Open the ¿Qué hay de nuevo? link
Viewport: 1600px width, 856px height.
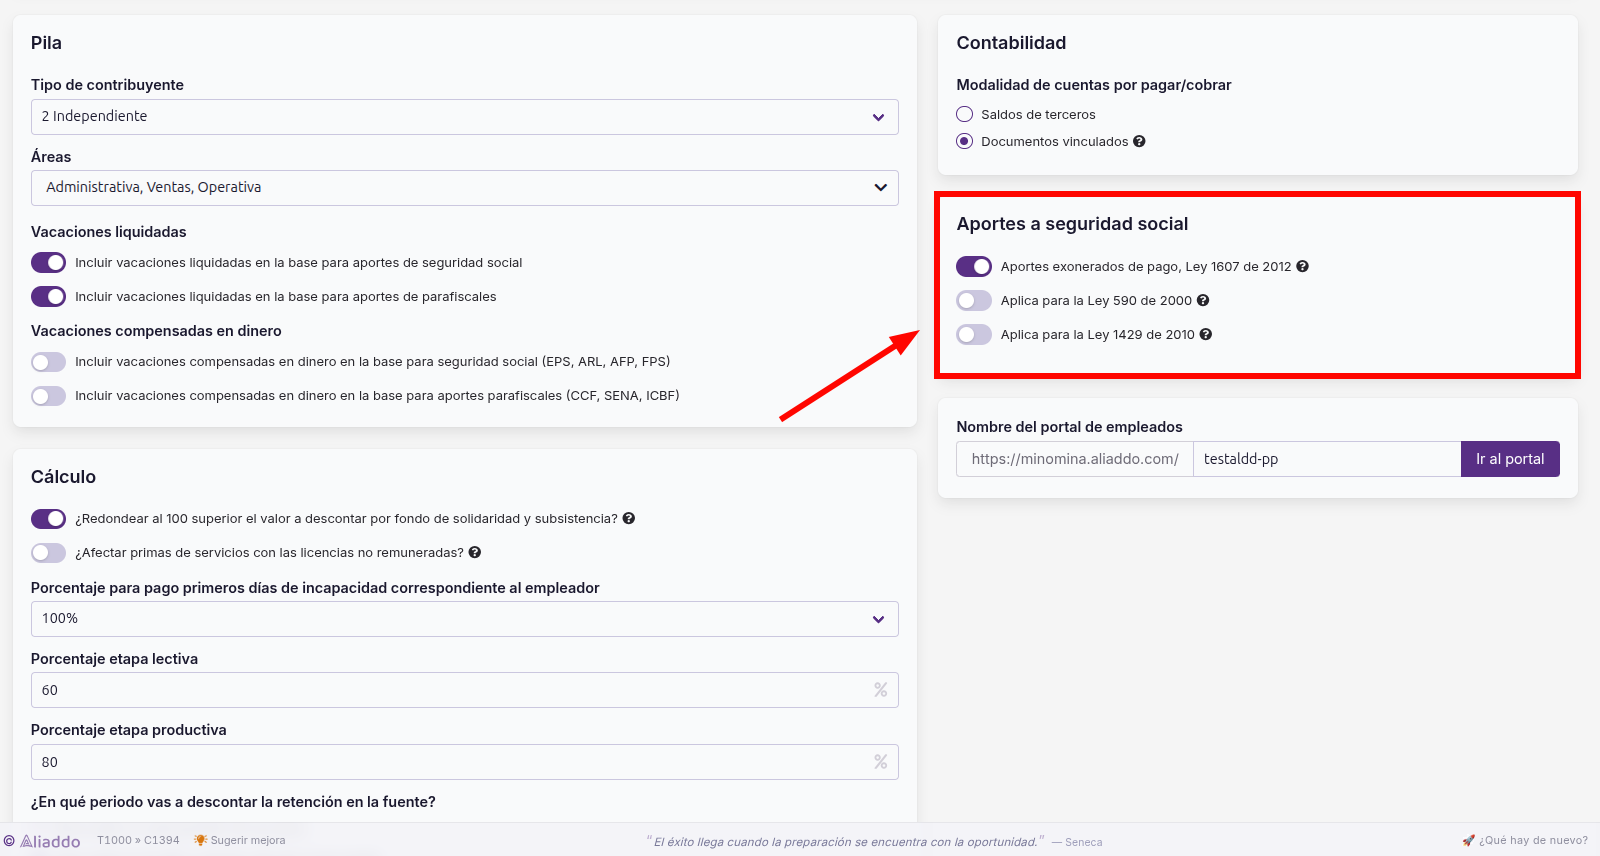[1533, 841]
